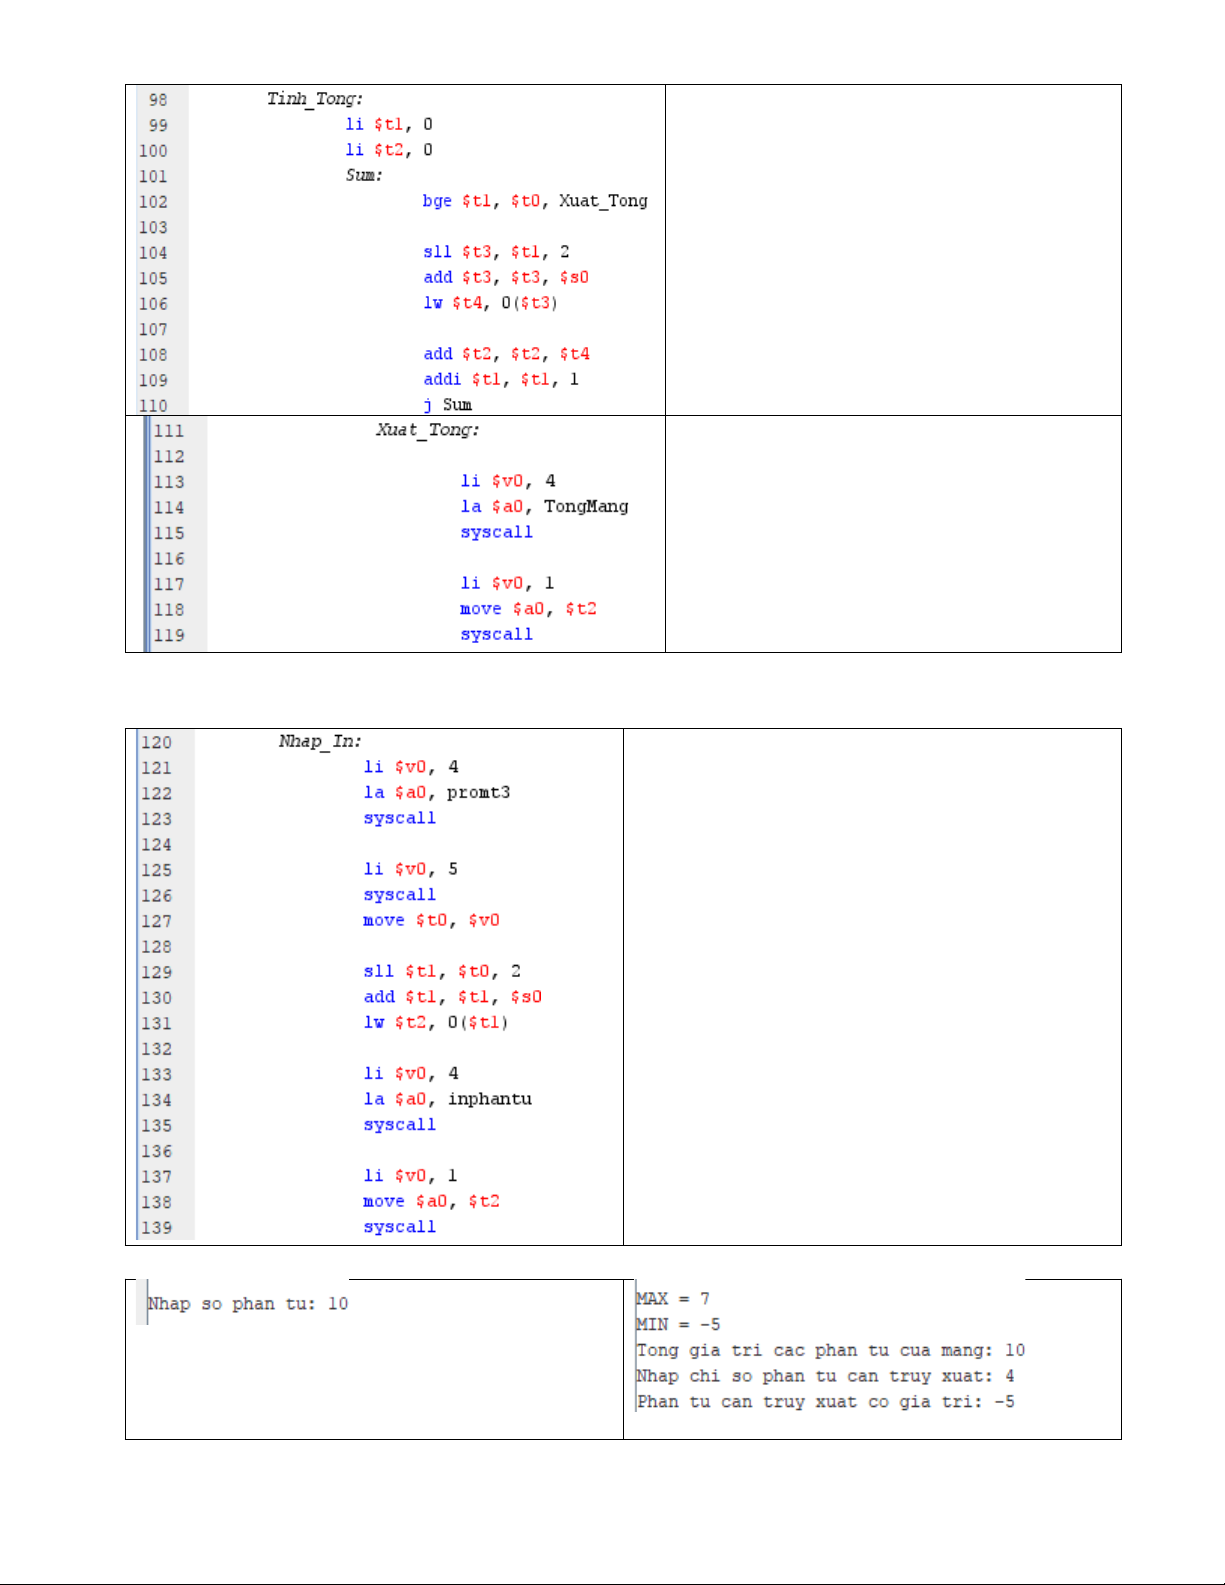Click line number 104 in the gutter
This screenshot has width=1225, height=1585.
click(x=153, y=253)
